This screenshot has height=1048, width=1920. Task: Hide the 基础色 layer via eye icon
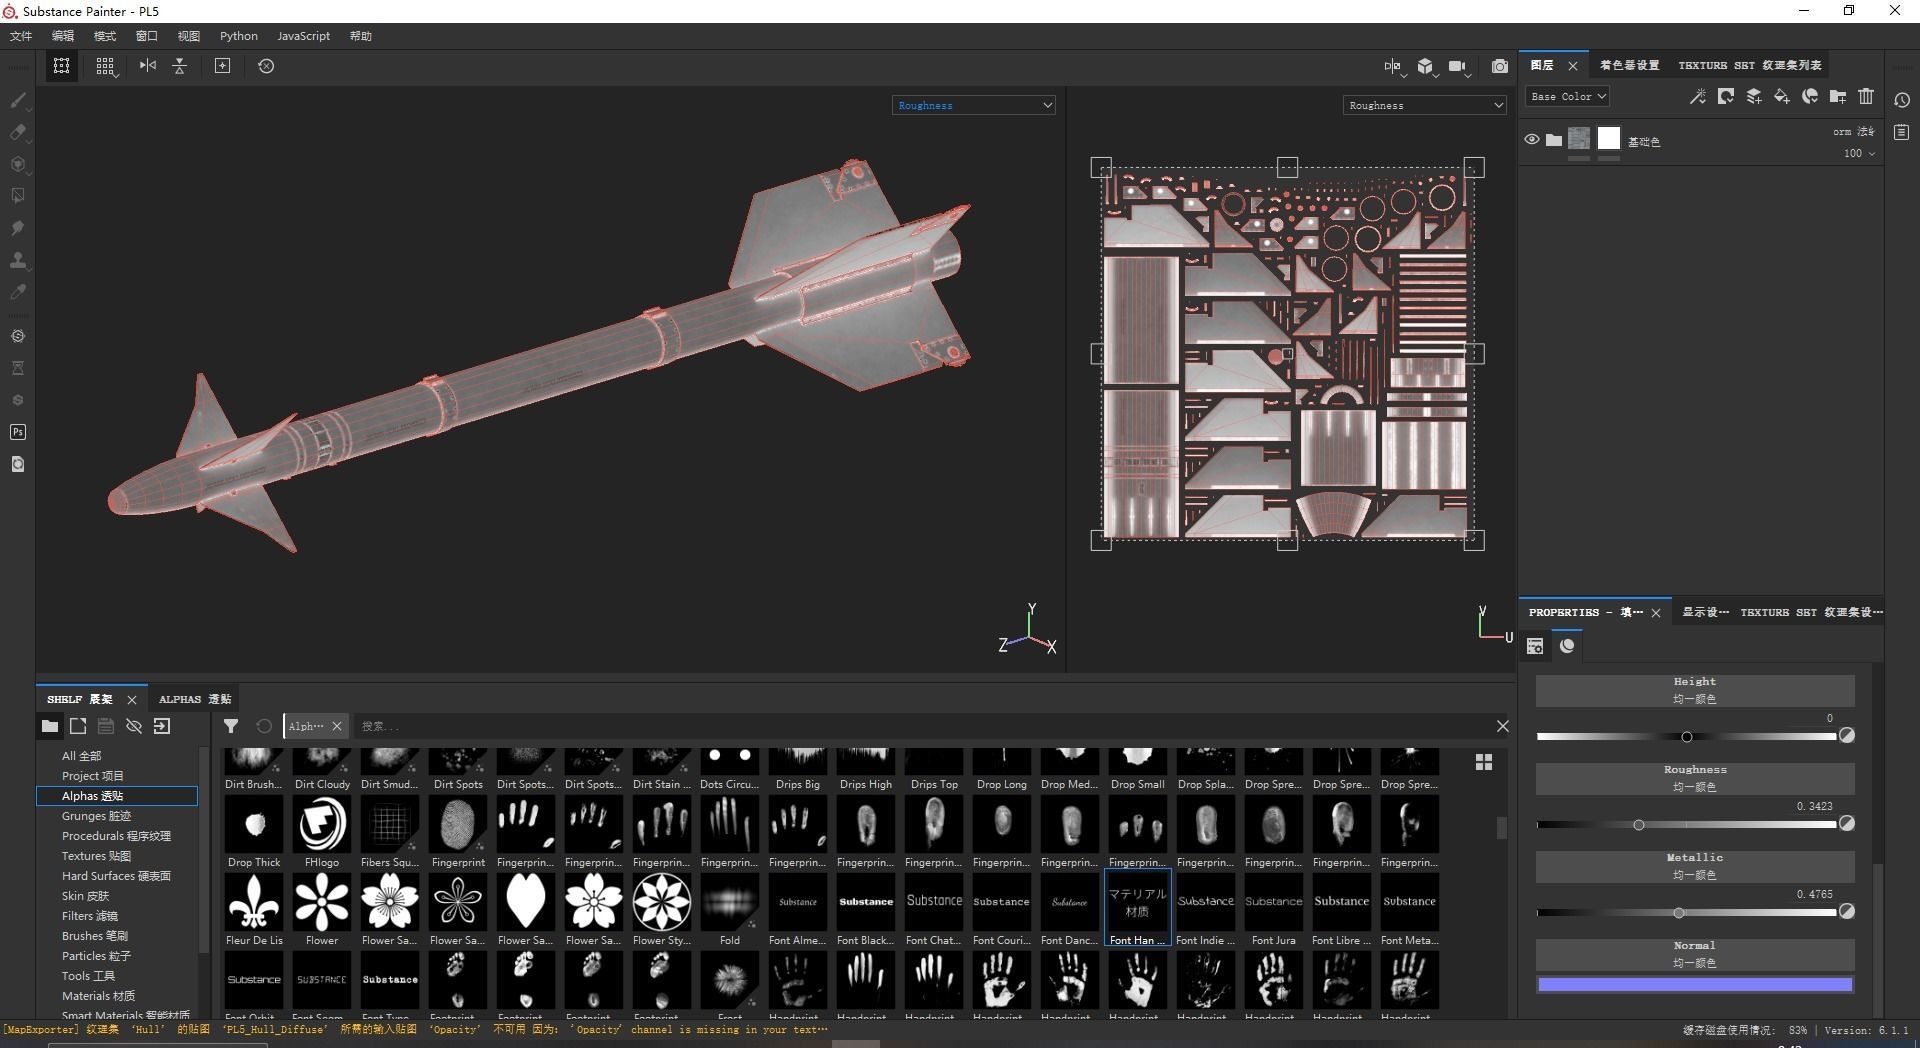(1531, 140)
